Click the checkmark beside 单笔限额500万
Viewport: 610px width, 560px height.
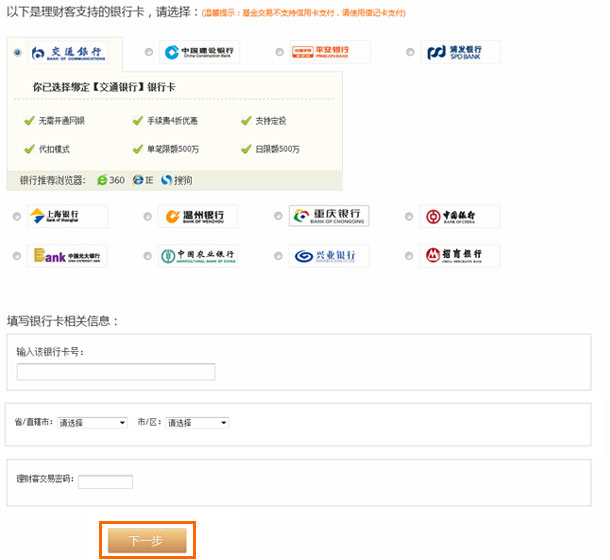(138, 149)
